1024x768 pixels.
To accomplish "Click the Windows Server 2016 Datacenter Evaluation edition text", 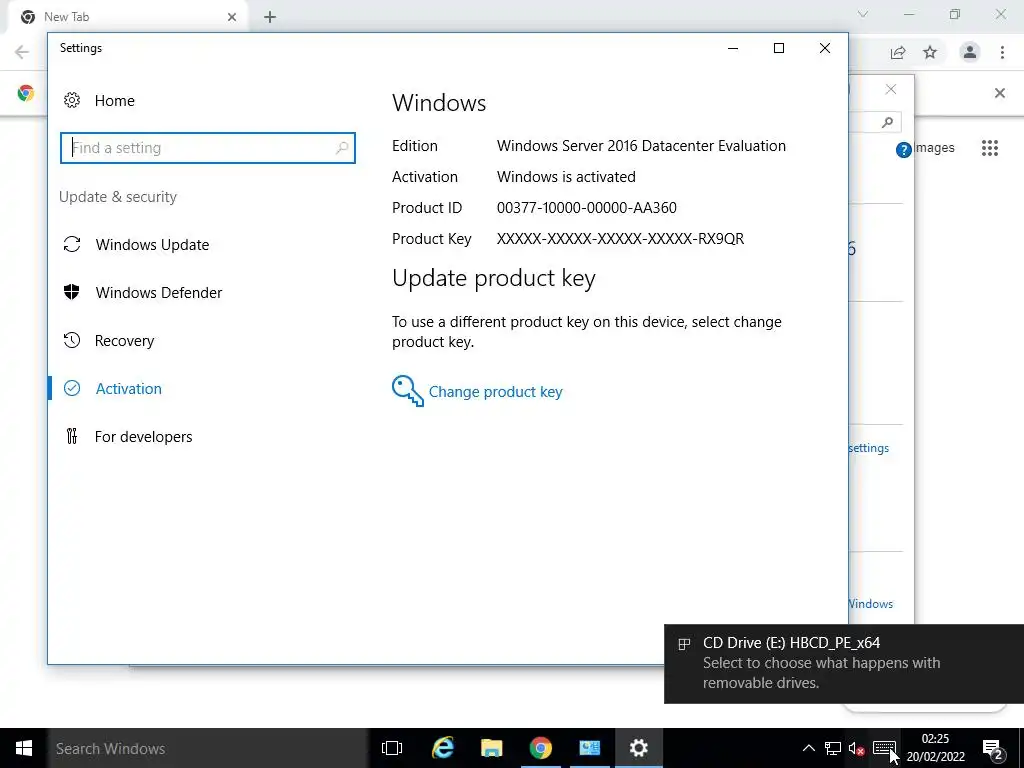I will tap(641, 146).
